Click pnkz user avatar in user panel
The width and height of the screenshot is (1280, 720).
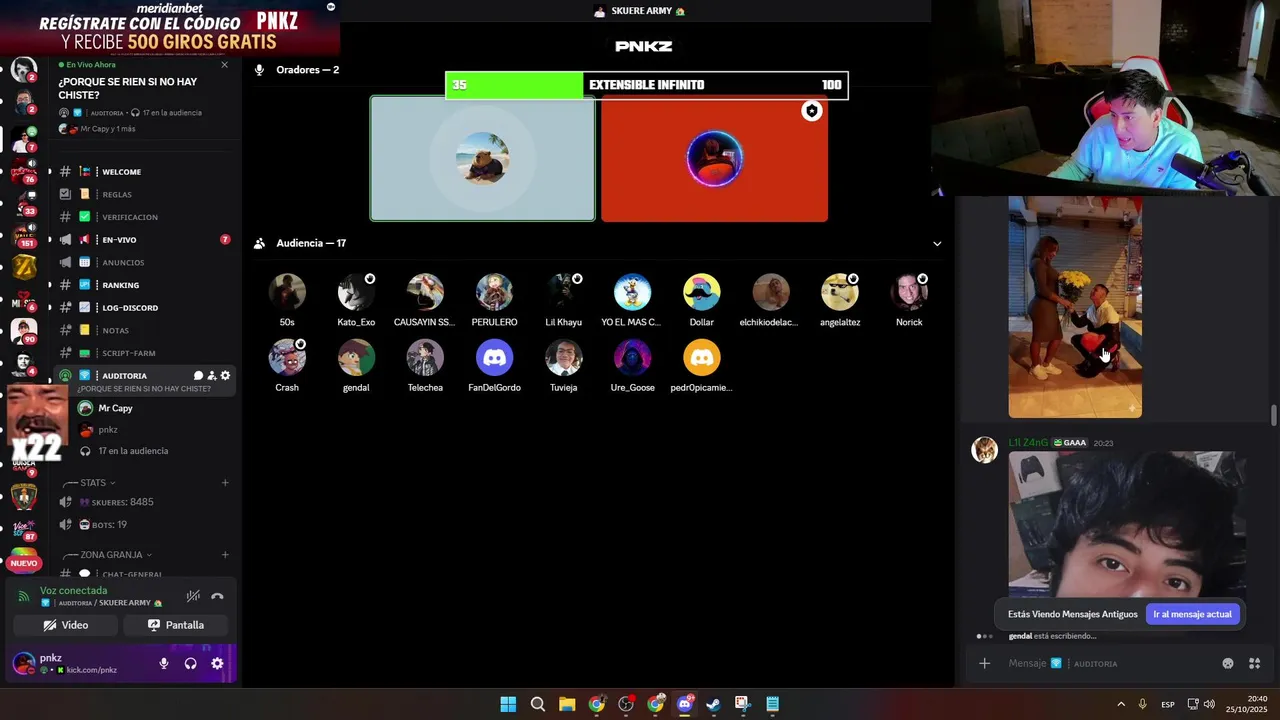(23, 663)
